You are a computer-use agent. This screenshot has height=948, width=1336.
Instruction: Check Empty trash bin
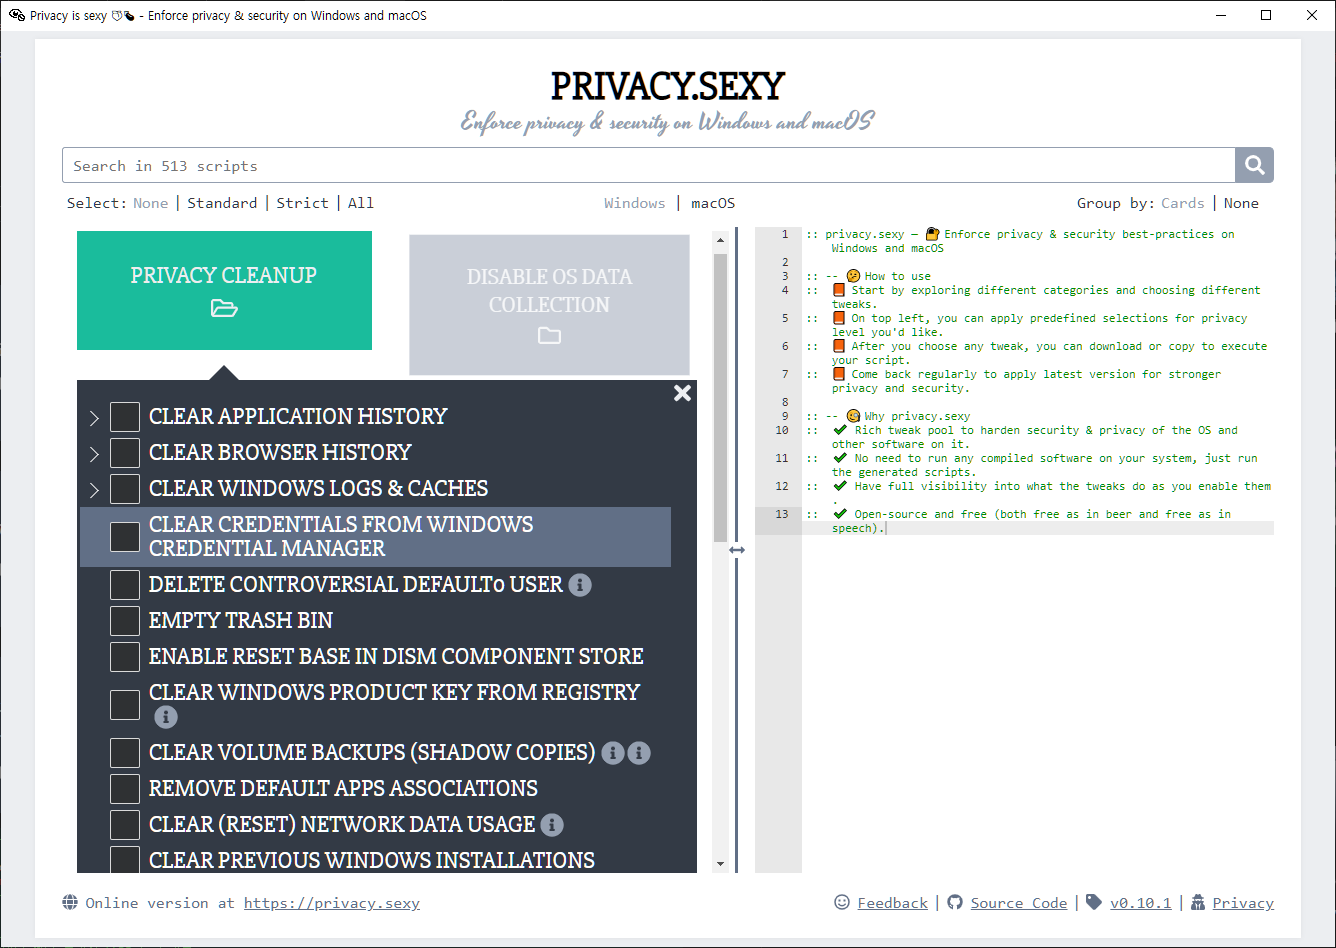click(125, 621)
